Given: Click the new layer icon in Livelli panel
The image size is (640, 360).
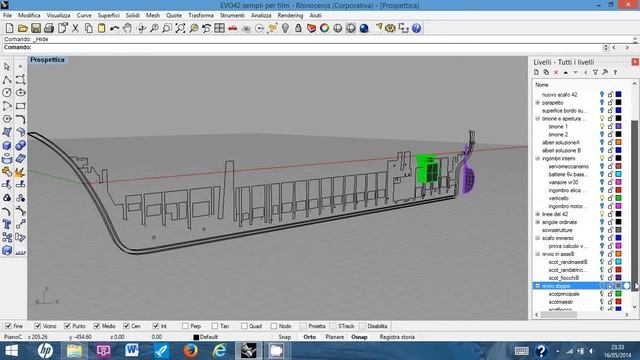Looking at the screenshot, I should [536, 72].
